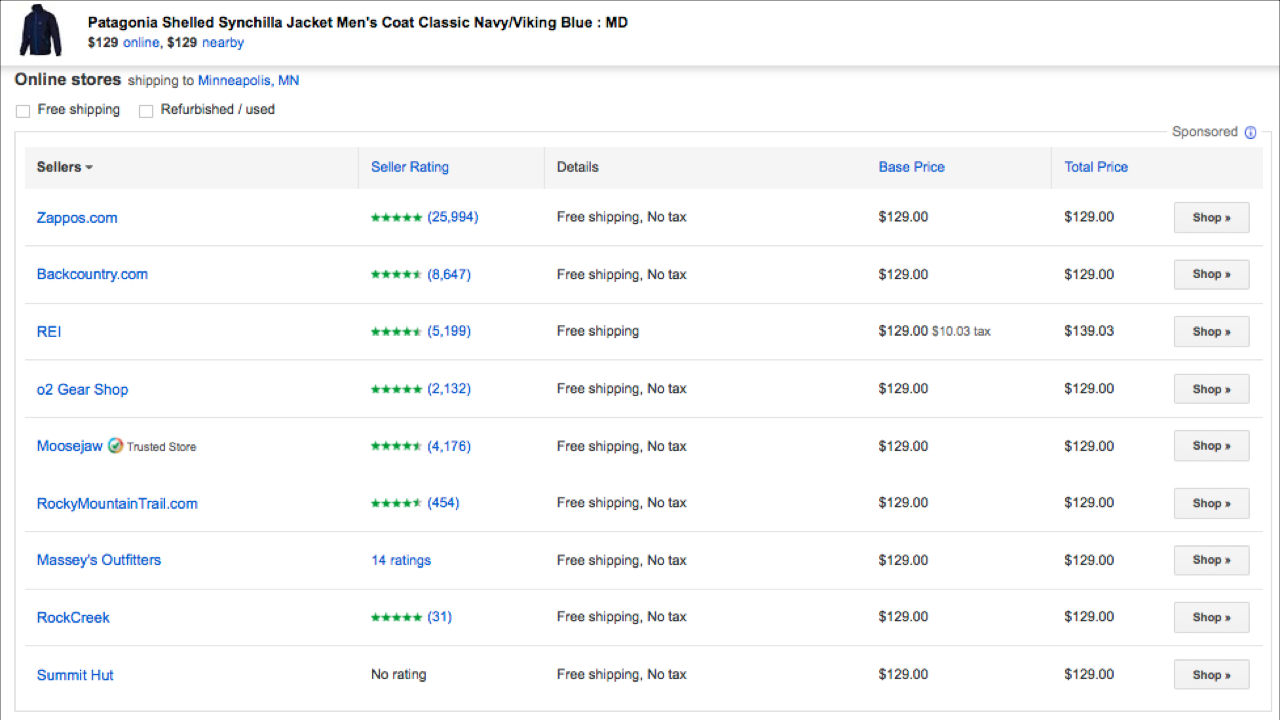This screenshot has height=720, width=1280.
Task: Click Shop button for RockCreek
Action: click(x=1211, y=617)
